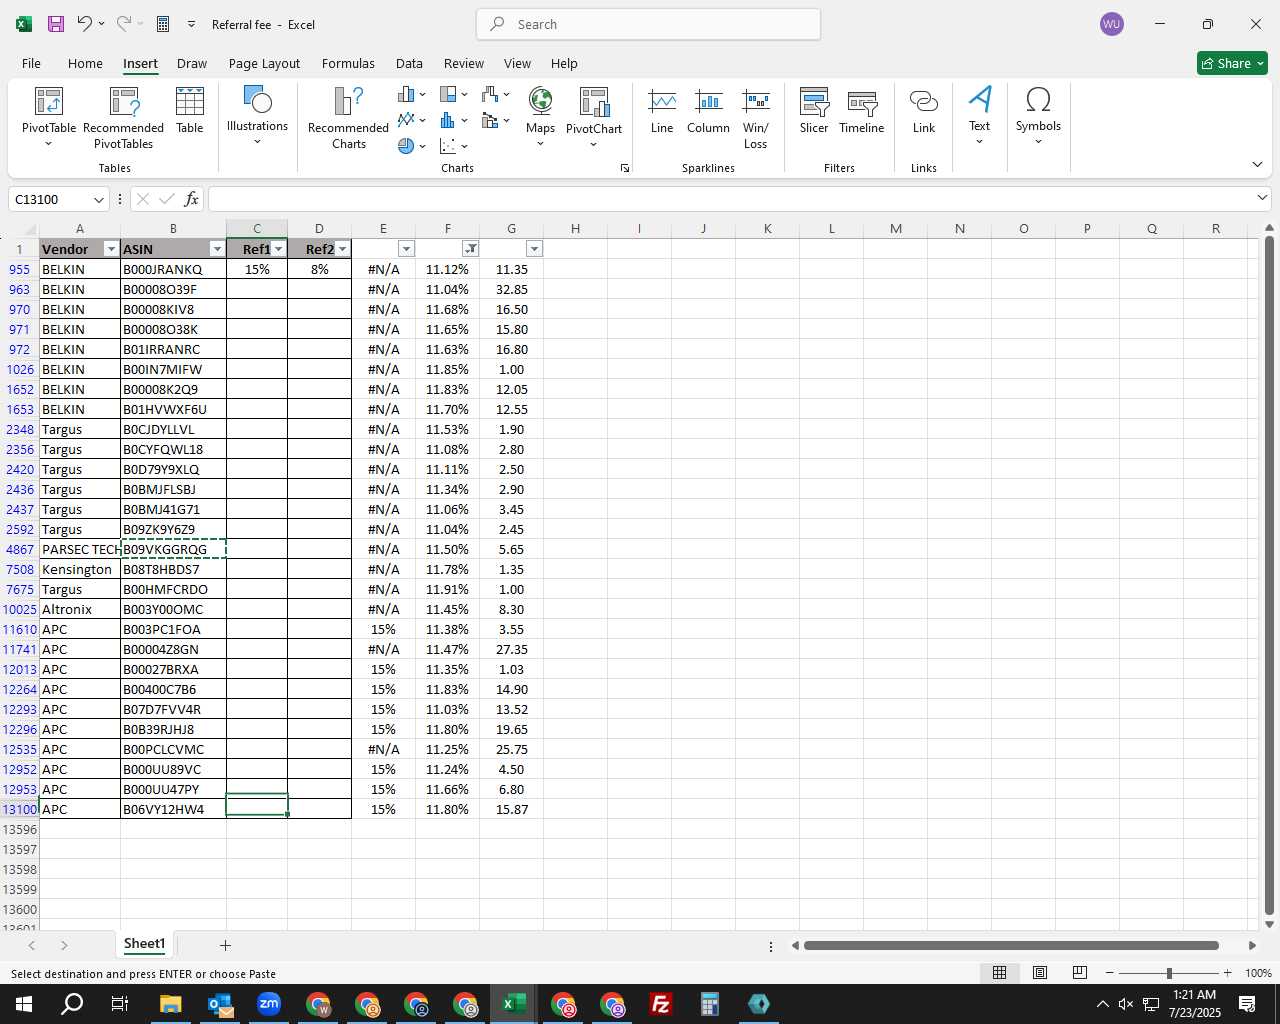Open the Vendor column filter dropdown
The height and width of the screenshot is (1024, 1280).
111,249
